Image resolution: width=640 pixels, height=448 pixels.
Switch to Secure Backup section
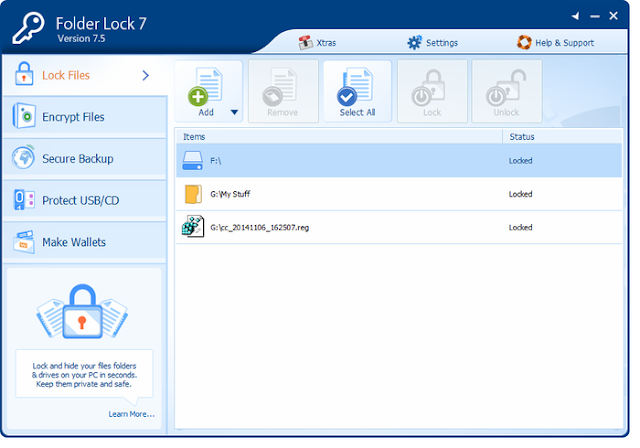[x=84, y=159]
